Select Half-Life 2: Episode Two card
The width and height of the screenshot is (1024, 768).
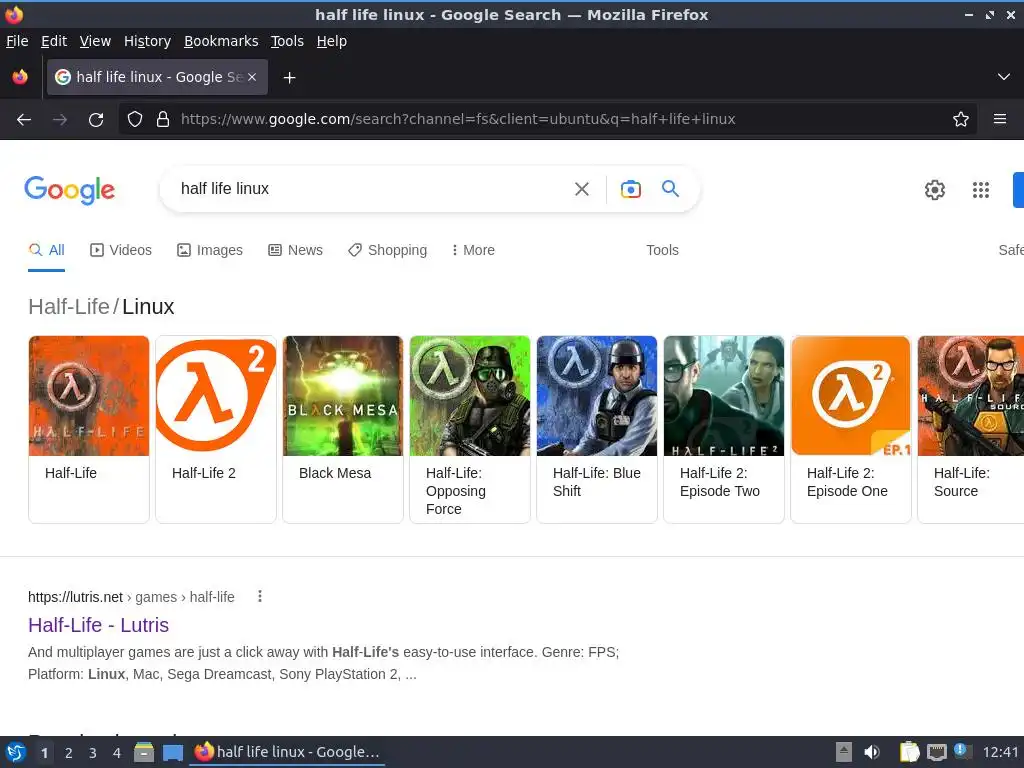coord(724,429)
